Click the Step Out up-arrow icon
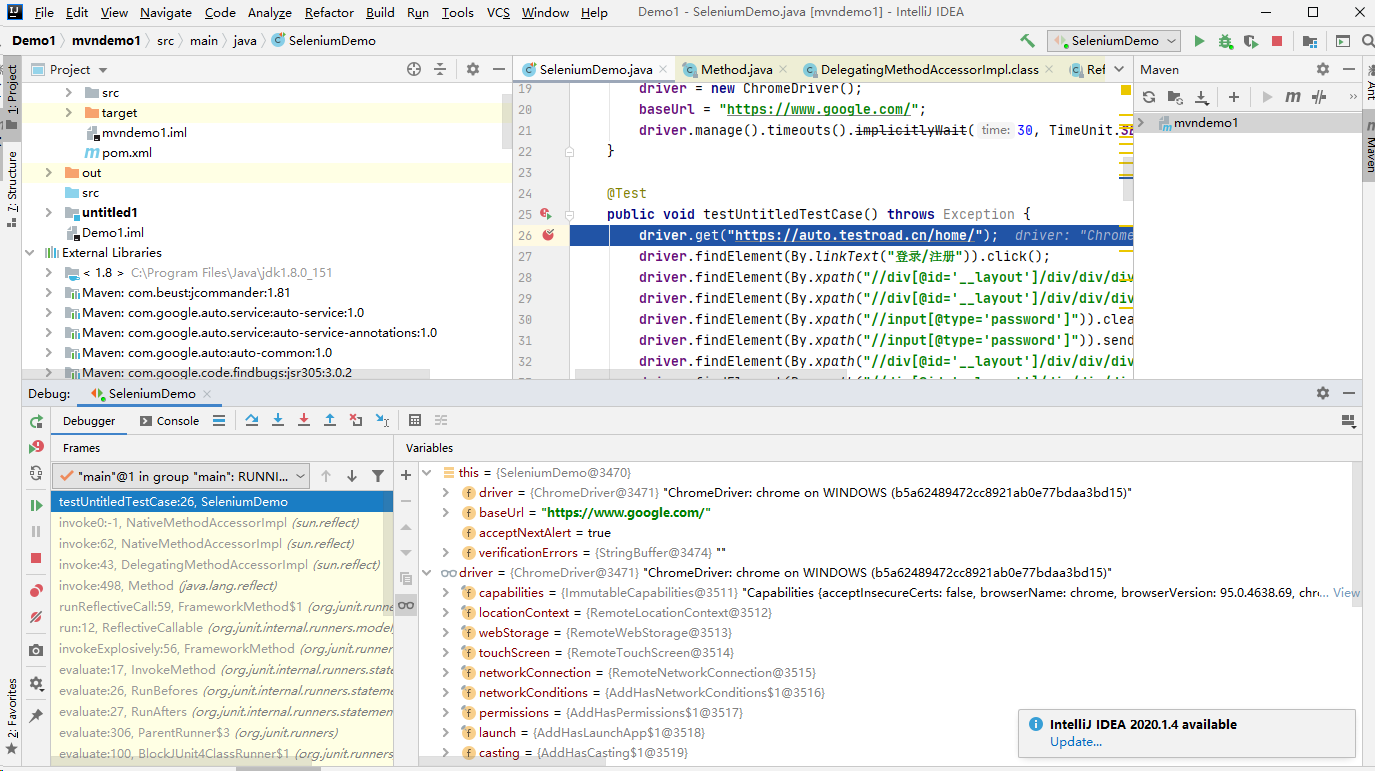This screenshot has height=771, width=1375. pyautogui.click(x=330, y=421)
